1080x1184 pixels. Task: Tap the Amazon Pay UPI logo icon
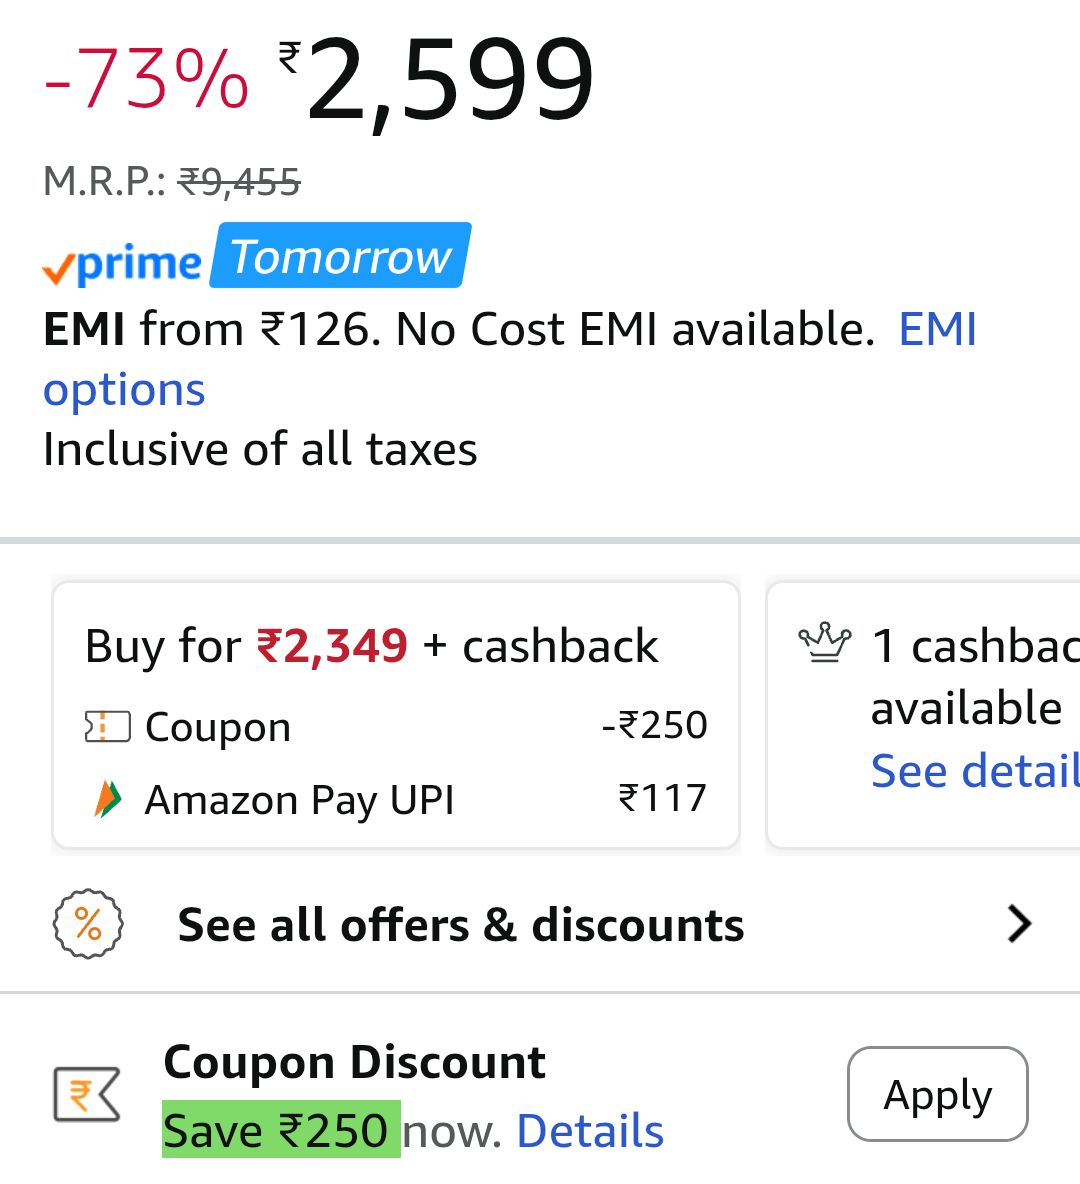pyautogui.click(x=107, y=799)
